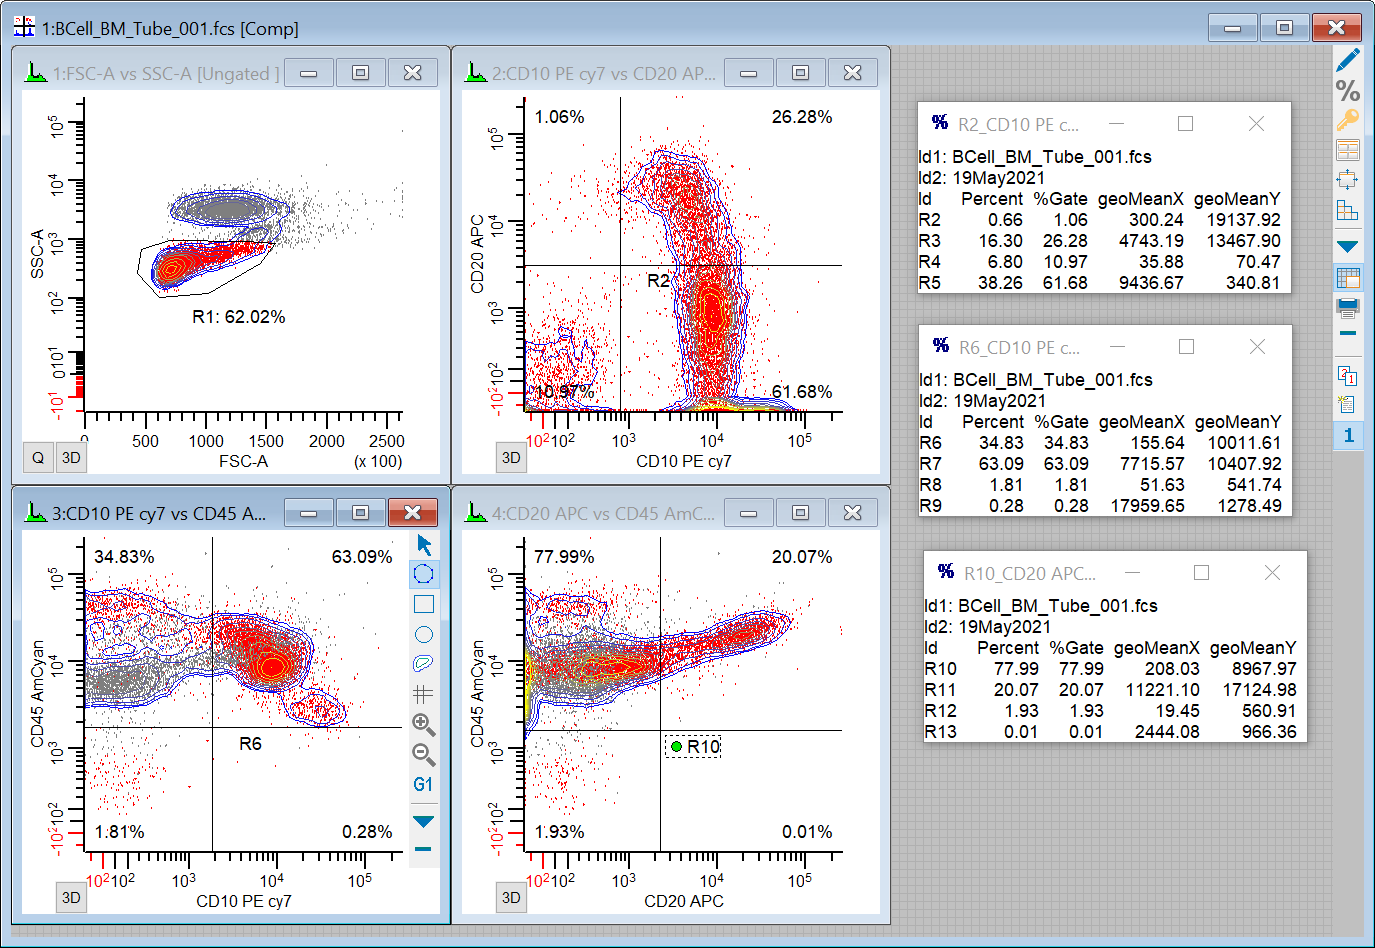Open the percent statistics tool in right toolbar
Viewport: 1375px width, 948px height.
(x=1348, y=91)
